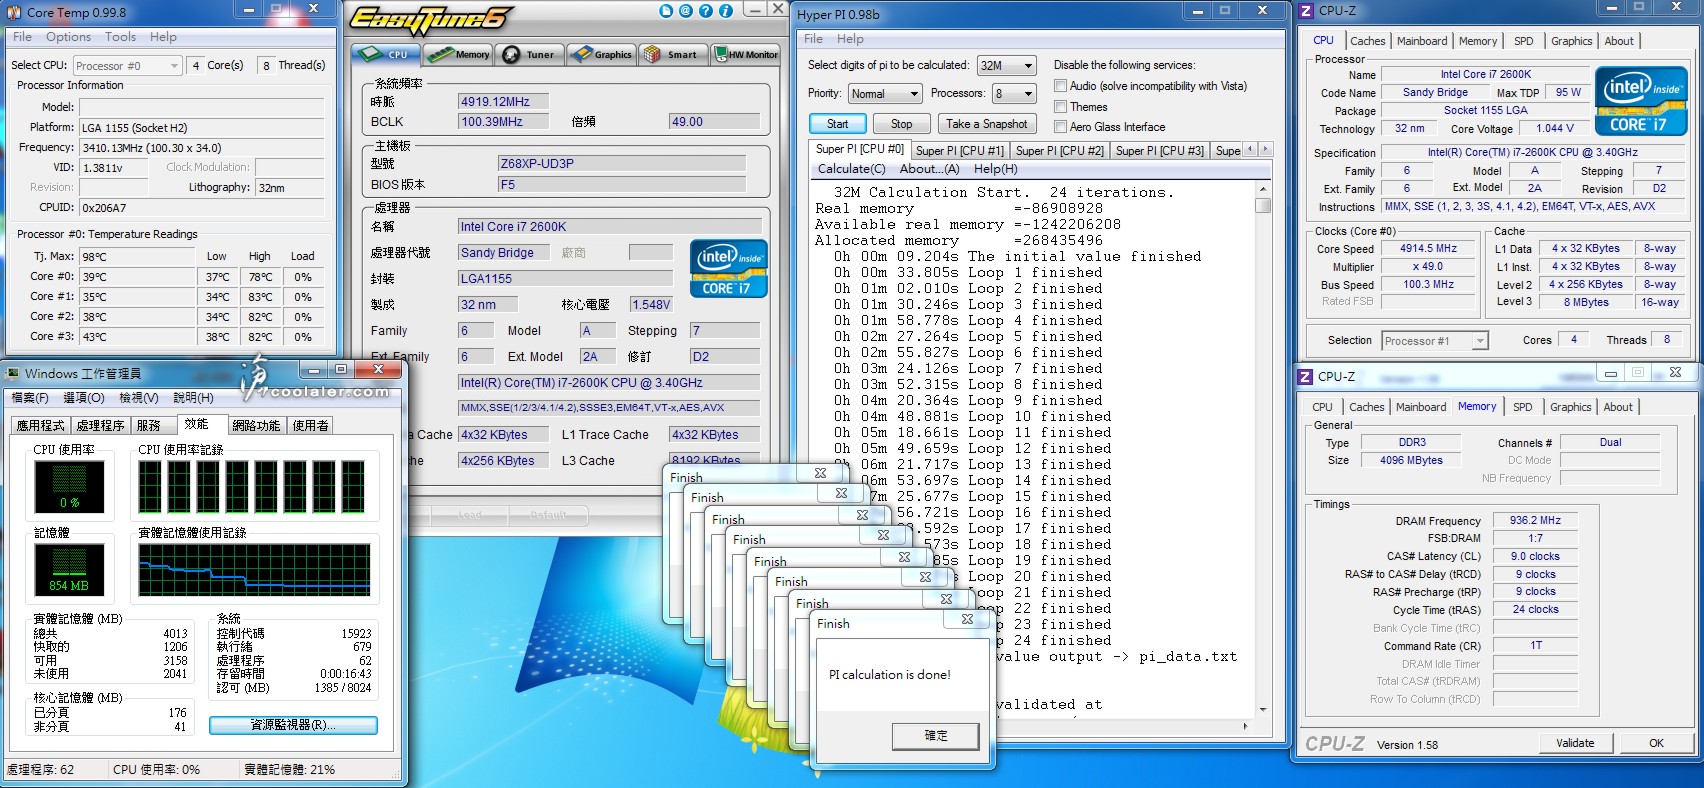Viewport: 1704px width, 788px height.
Task: Open EasyTune6 Smart tab
Action: point(673,54)
